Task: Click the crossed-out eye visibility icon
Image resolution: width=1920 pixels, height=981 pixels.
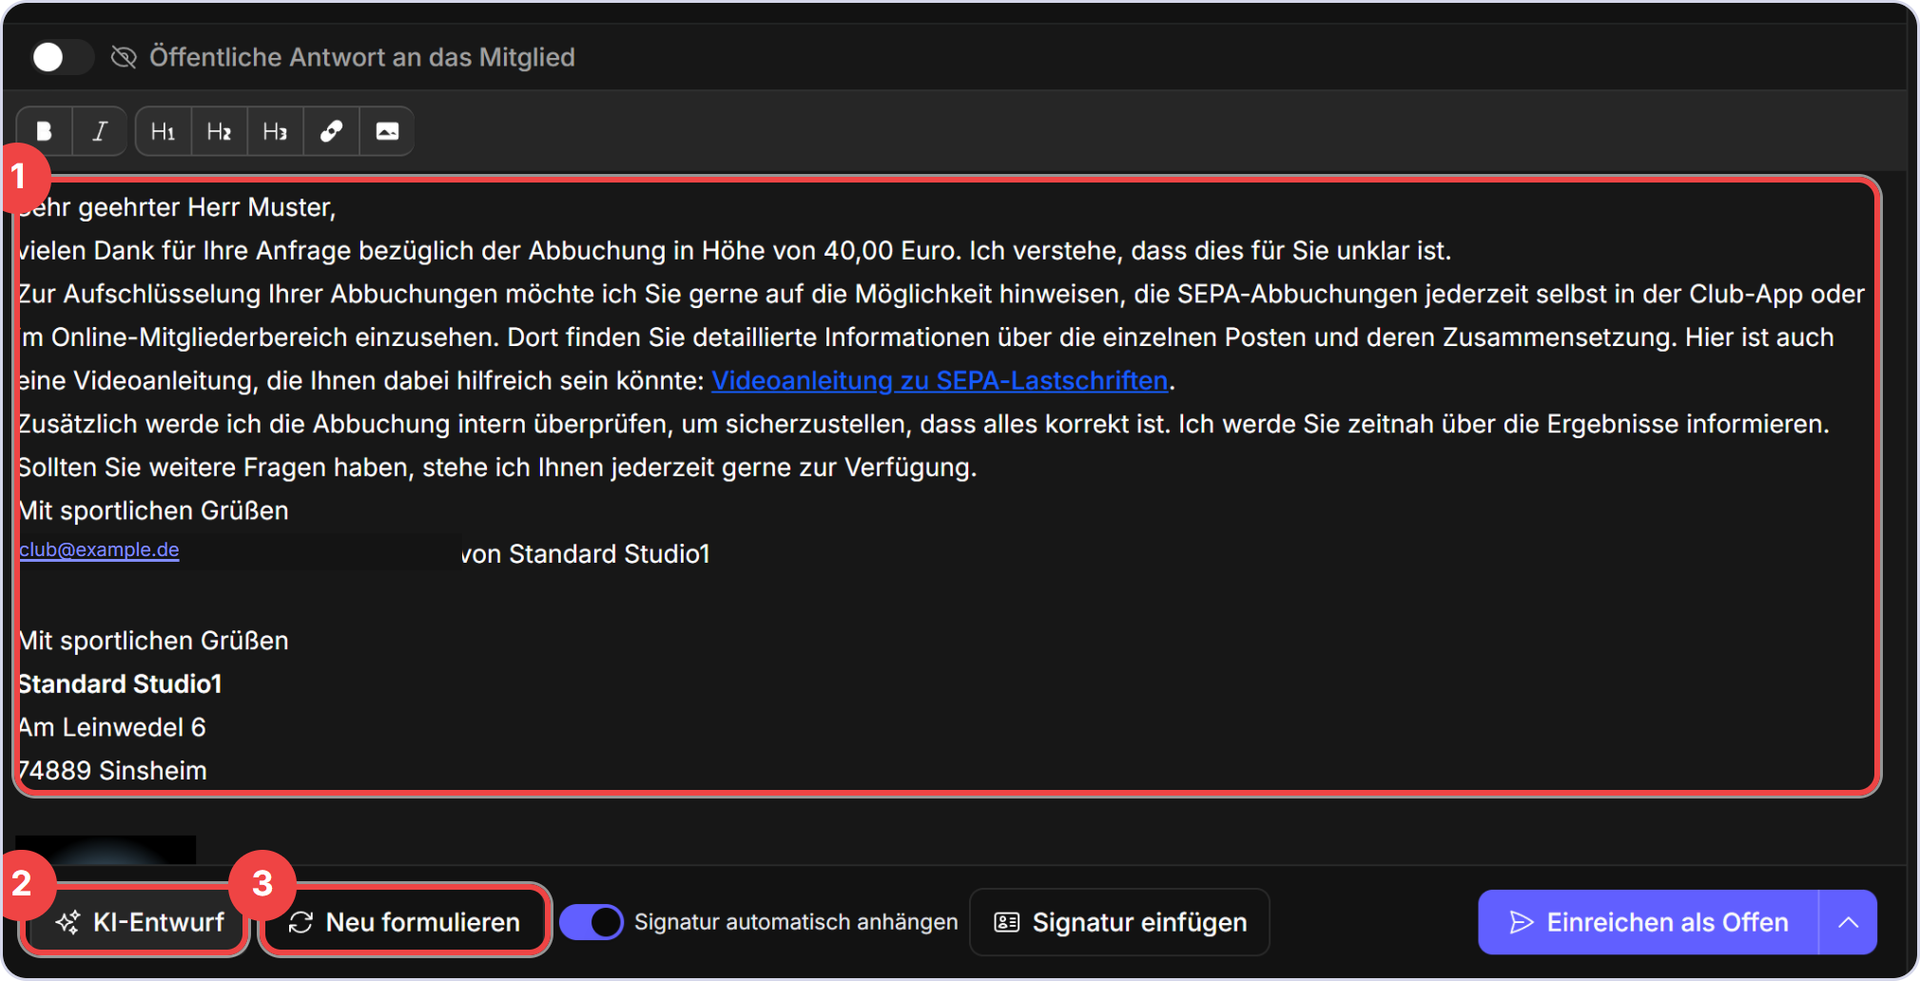Action: (x=124, y=57)
